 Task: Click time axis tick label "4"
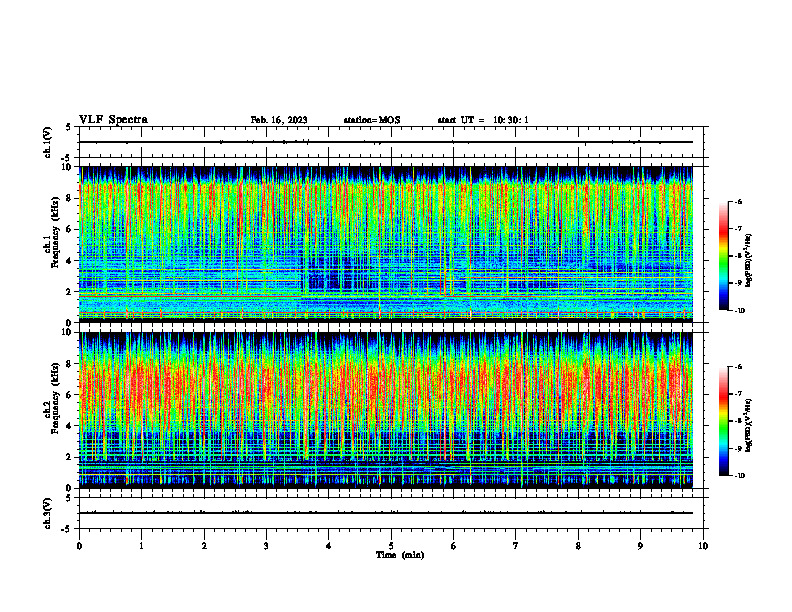(329, 546)
